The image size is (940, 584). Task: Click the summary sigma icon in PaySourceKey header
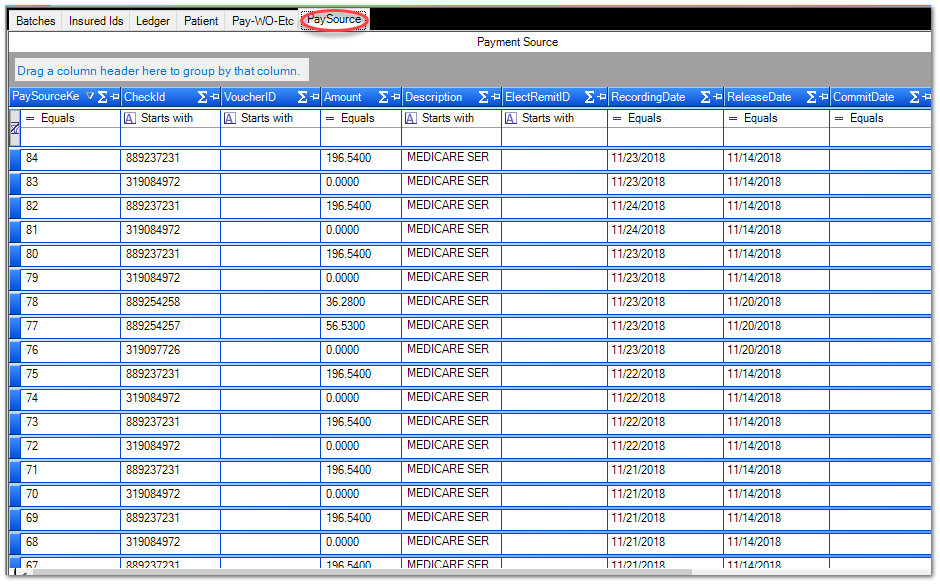(x=103, y=97)
